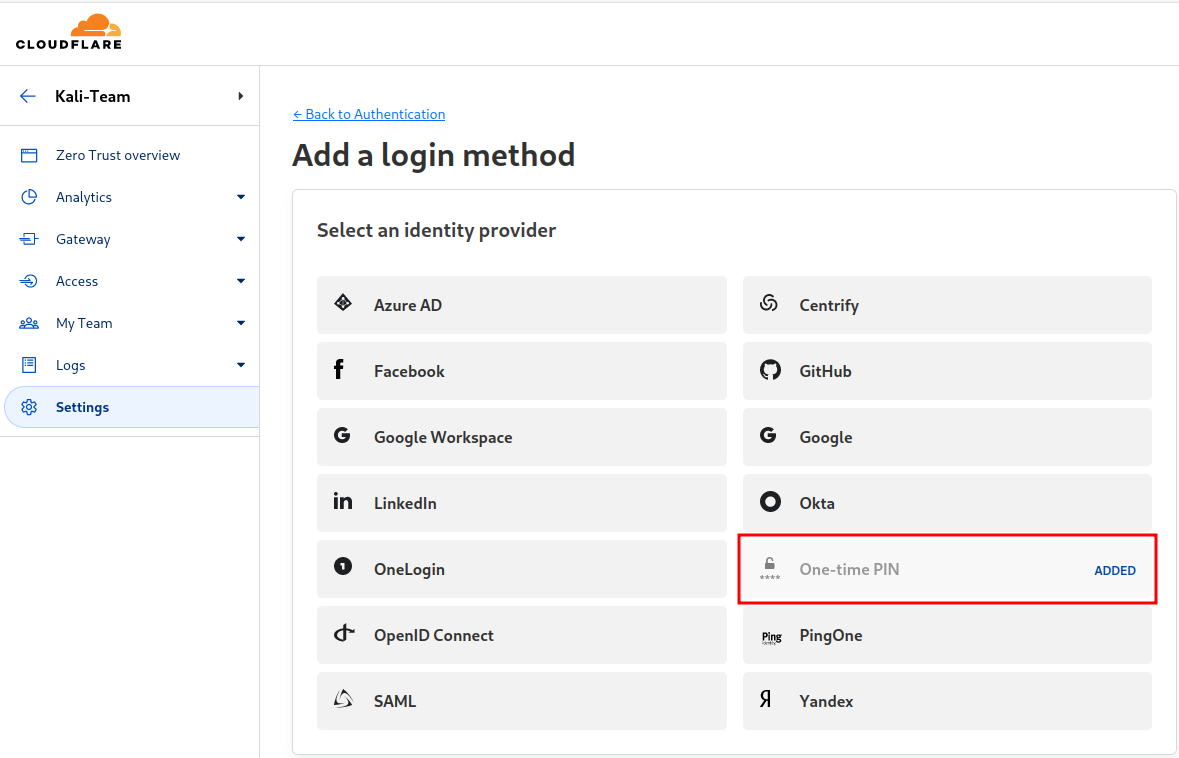Select the Google Workspace provider card
The height and width of the screenshot is (758, 1179).
click(x=522, y=438)
